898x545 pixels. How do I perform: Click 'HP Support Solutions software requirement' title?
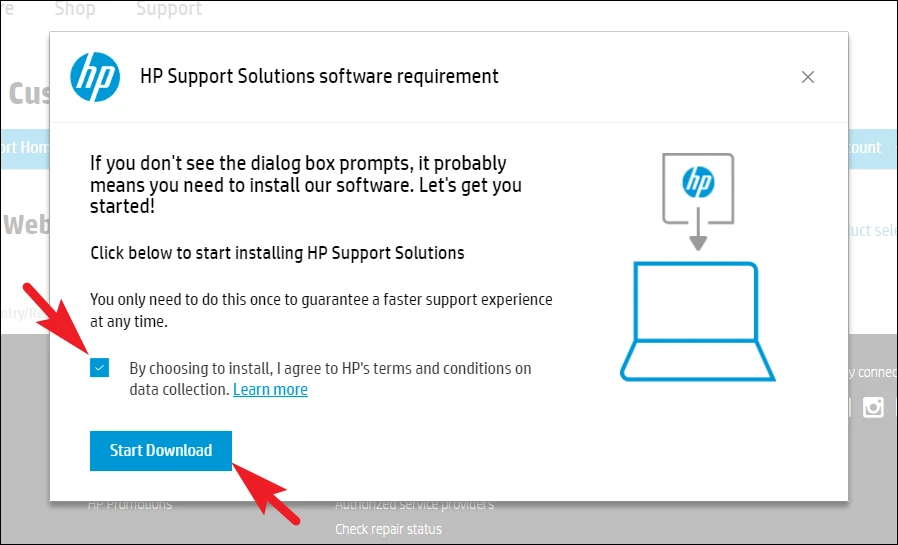(319, 76)
